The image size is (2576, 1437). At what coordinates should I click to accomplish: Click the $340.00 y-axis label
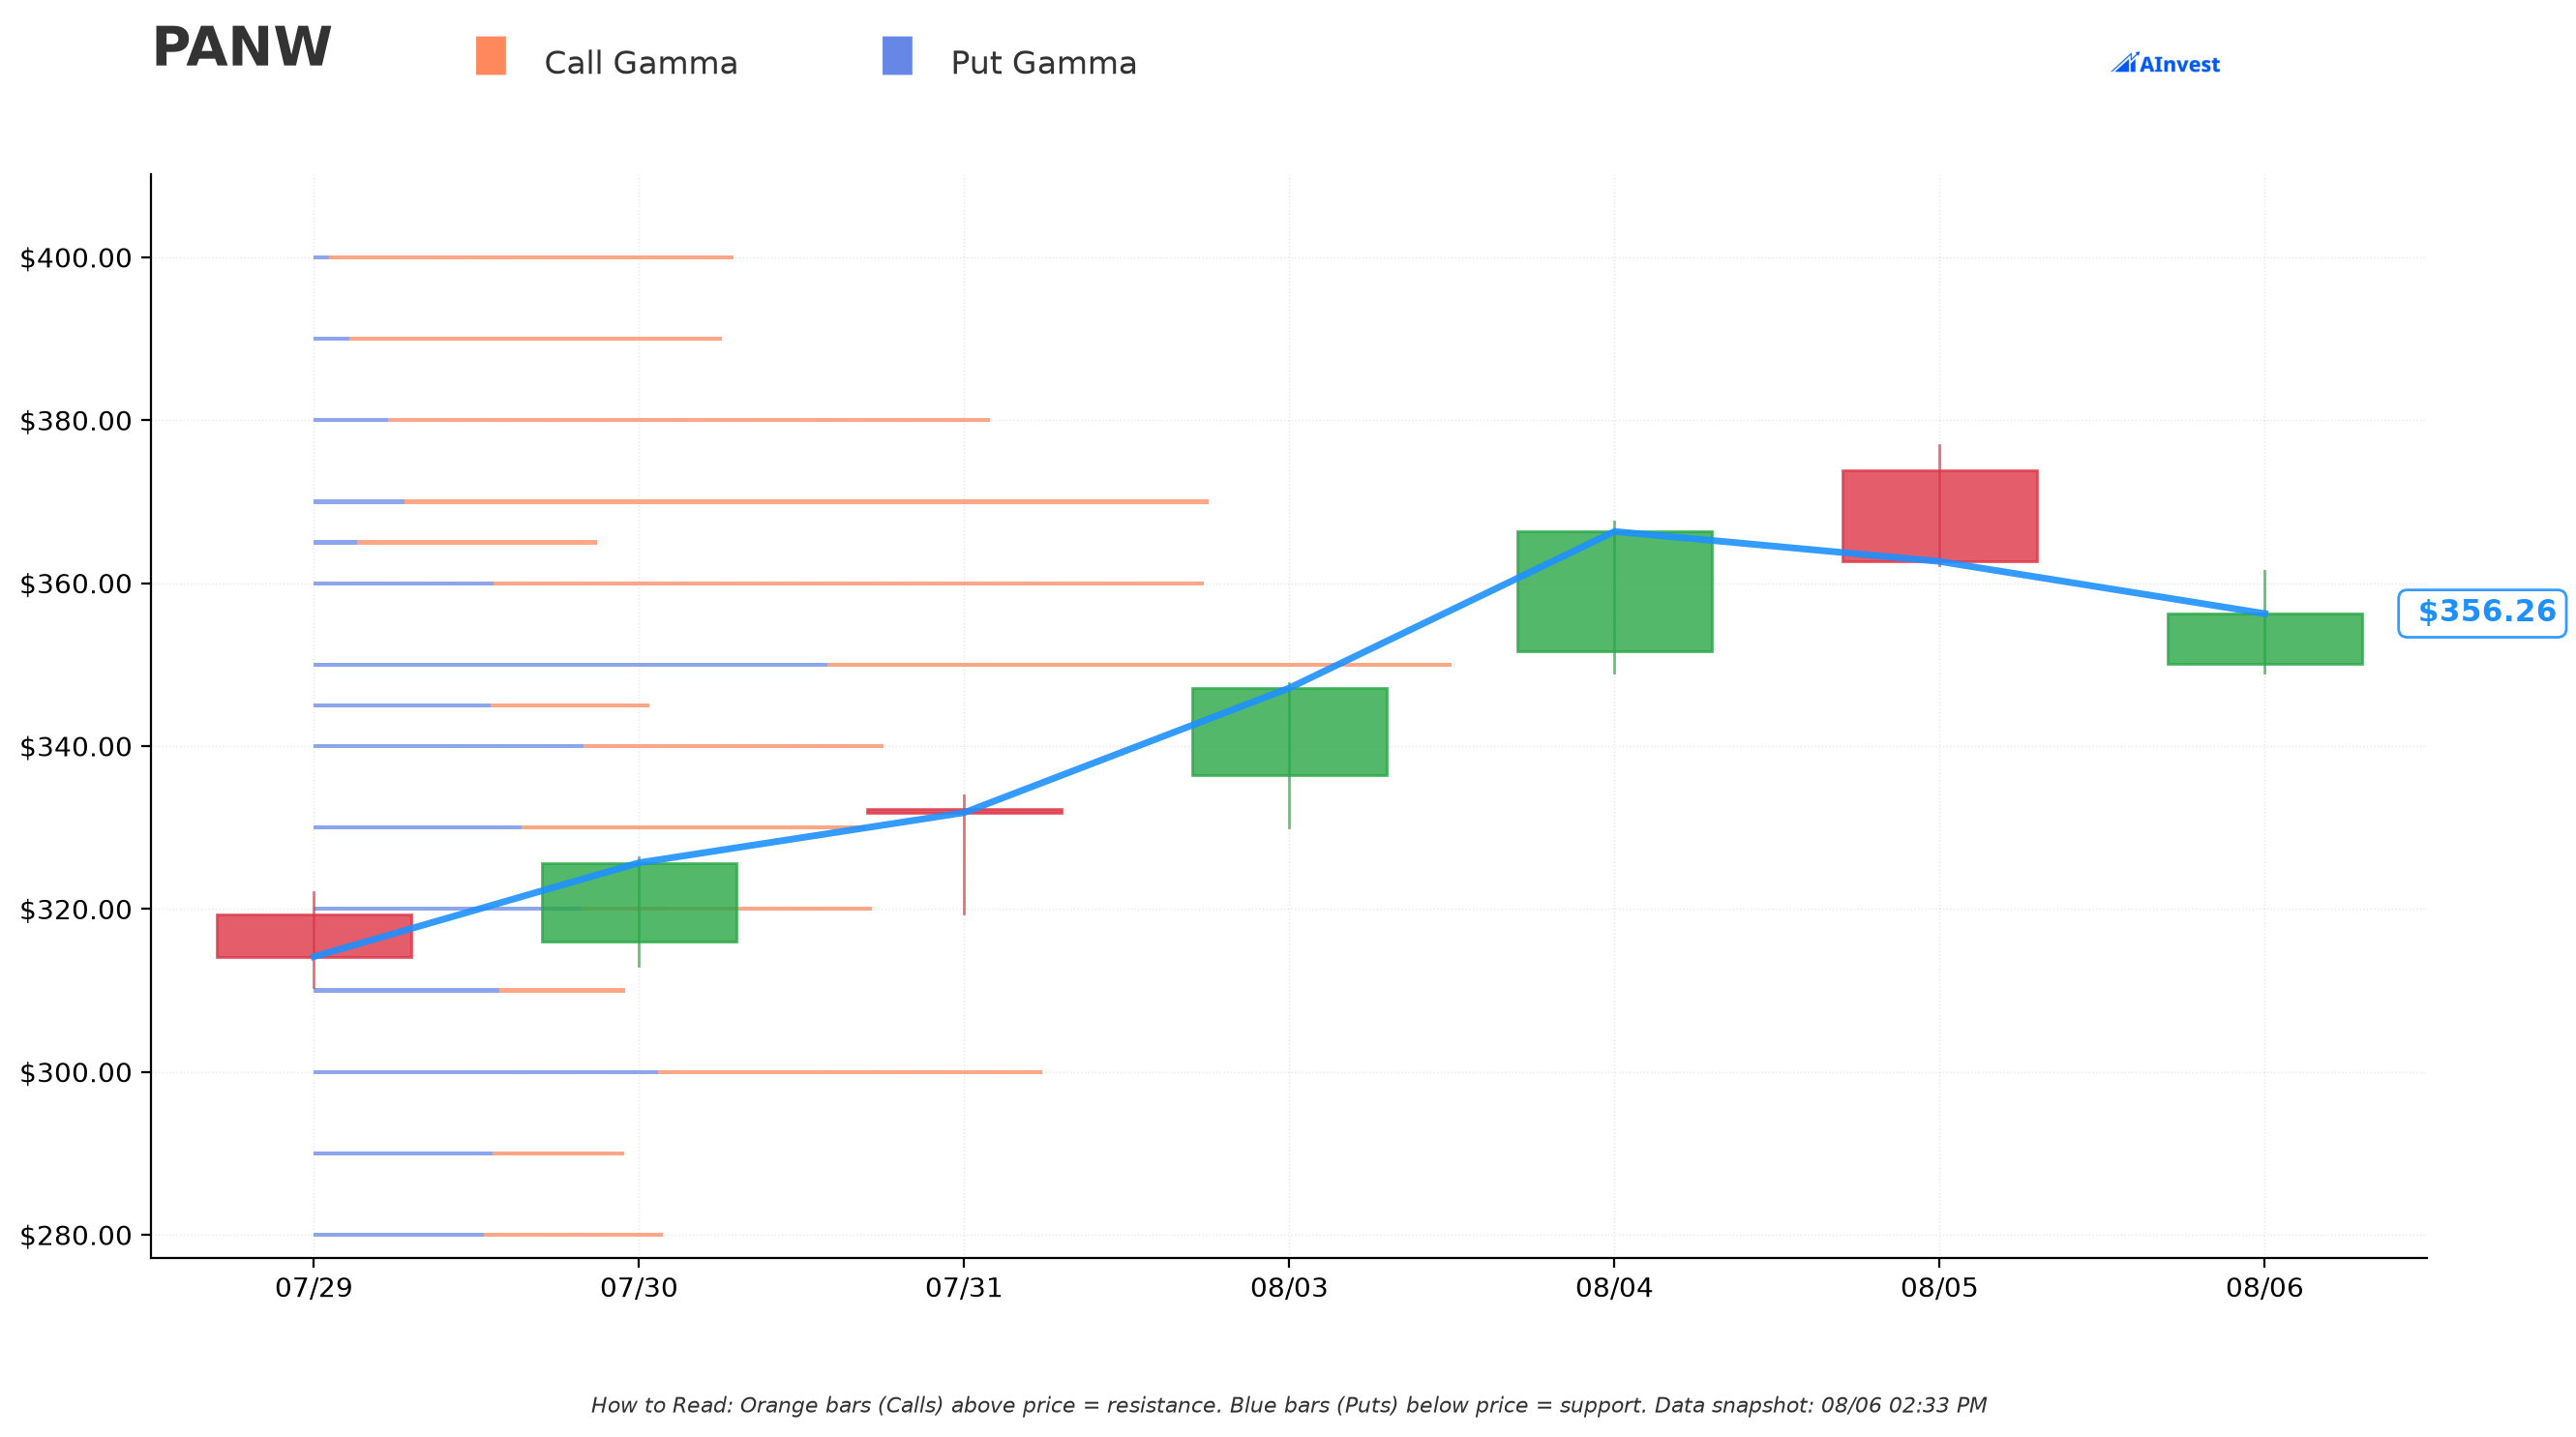76,747
